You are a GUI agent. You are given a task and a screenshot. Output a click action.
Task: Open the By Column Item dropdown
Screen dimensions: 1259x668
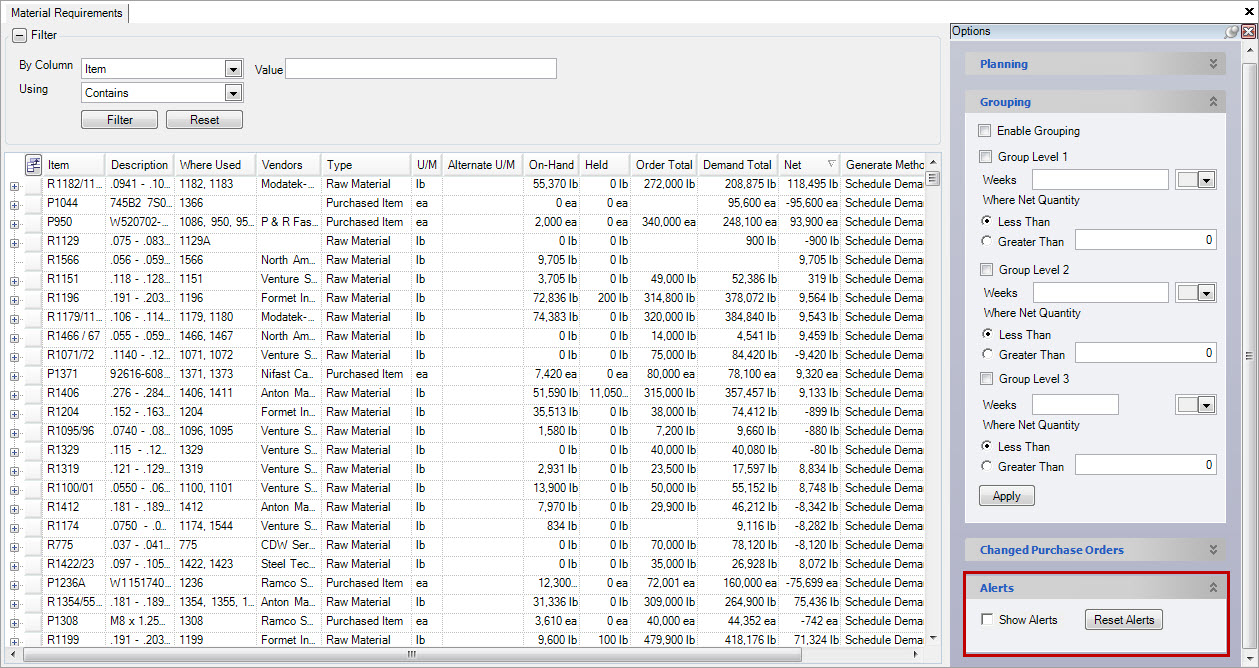point(233,69)
